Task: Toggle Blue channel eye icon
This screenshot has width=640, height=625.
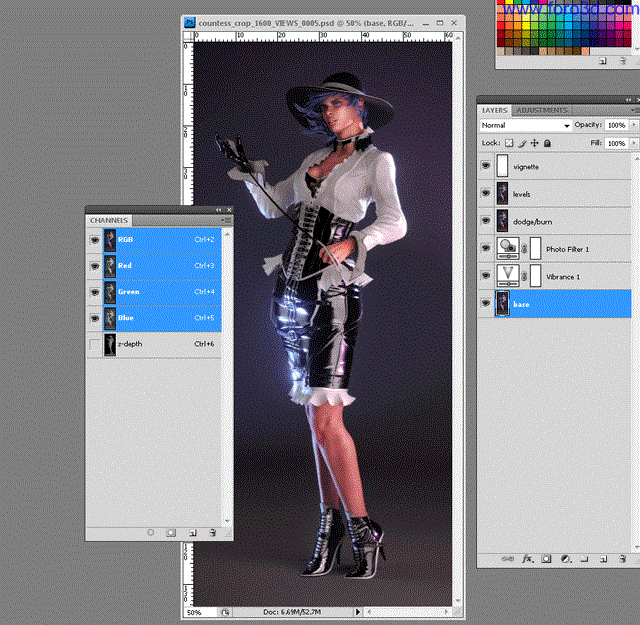Action: click(x=95, y=318)
